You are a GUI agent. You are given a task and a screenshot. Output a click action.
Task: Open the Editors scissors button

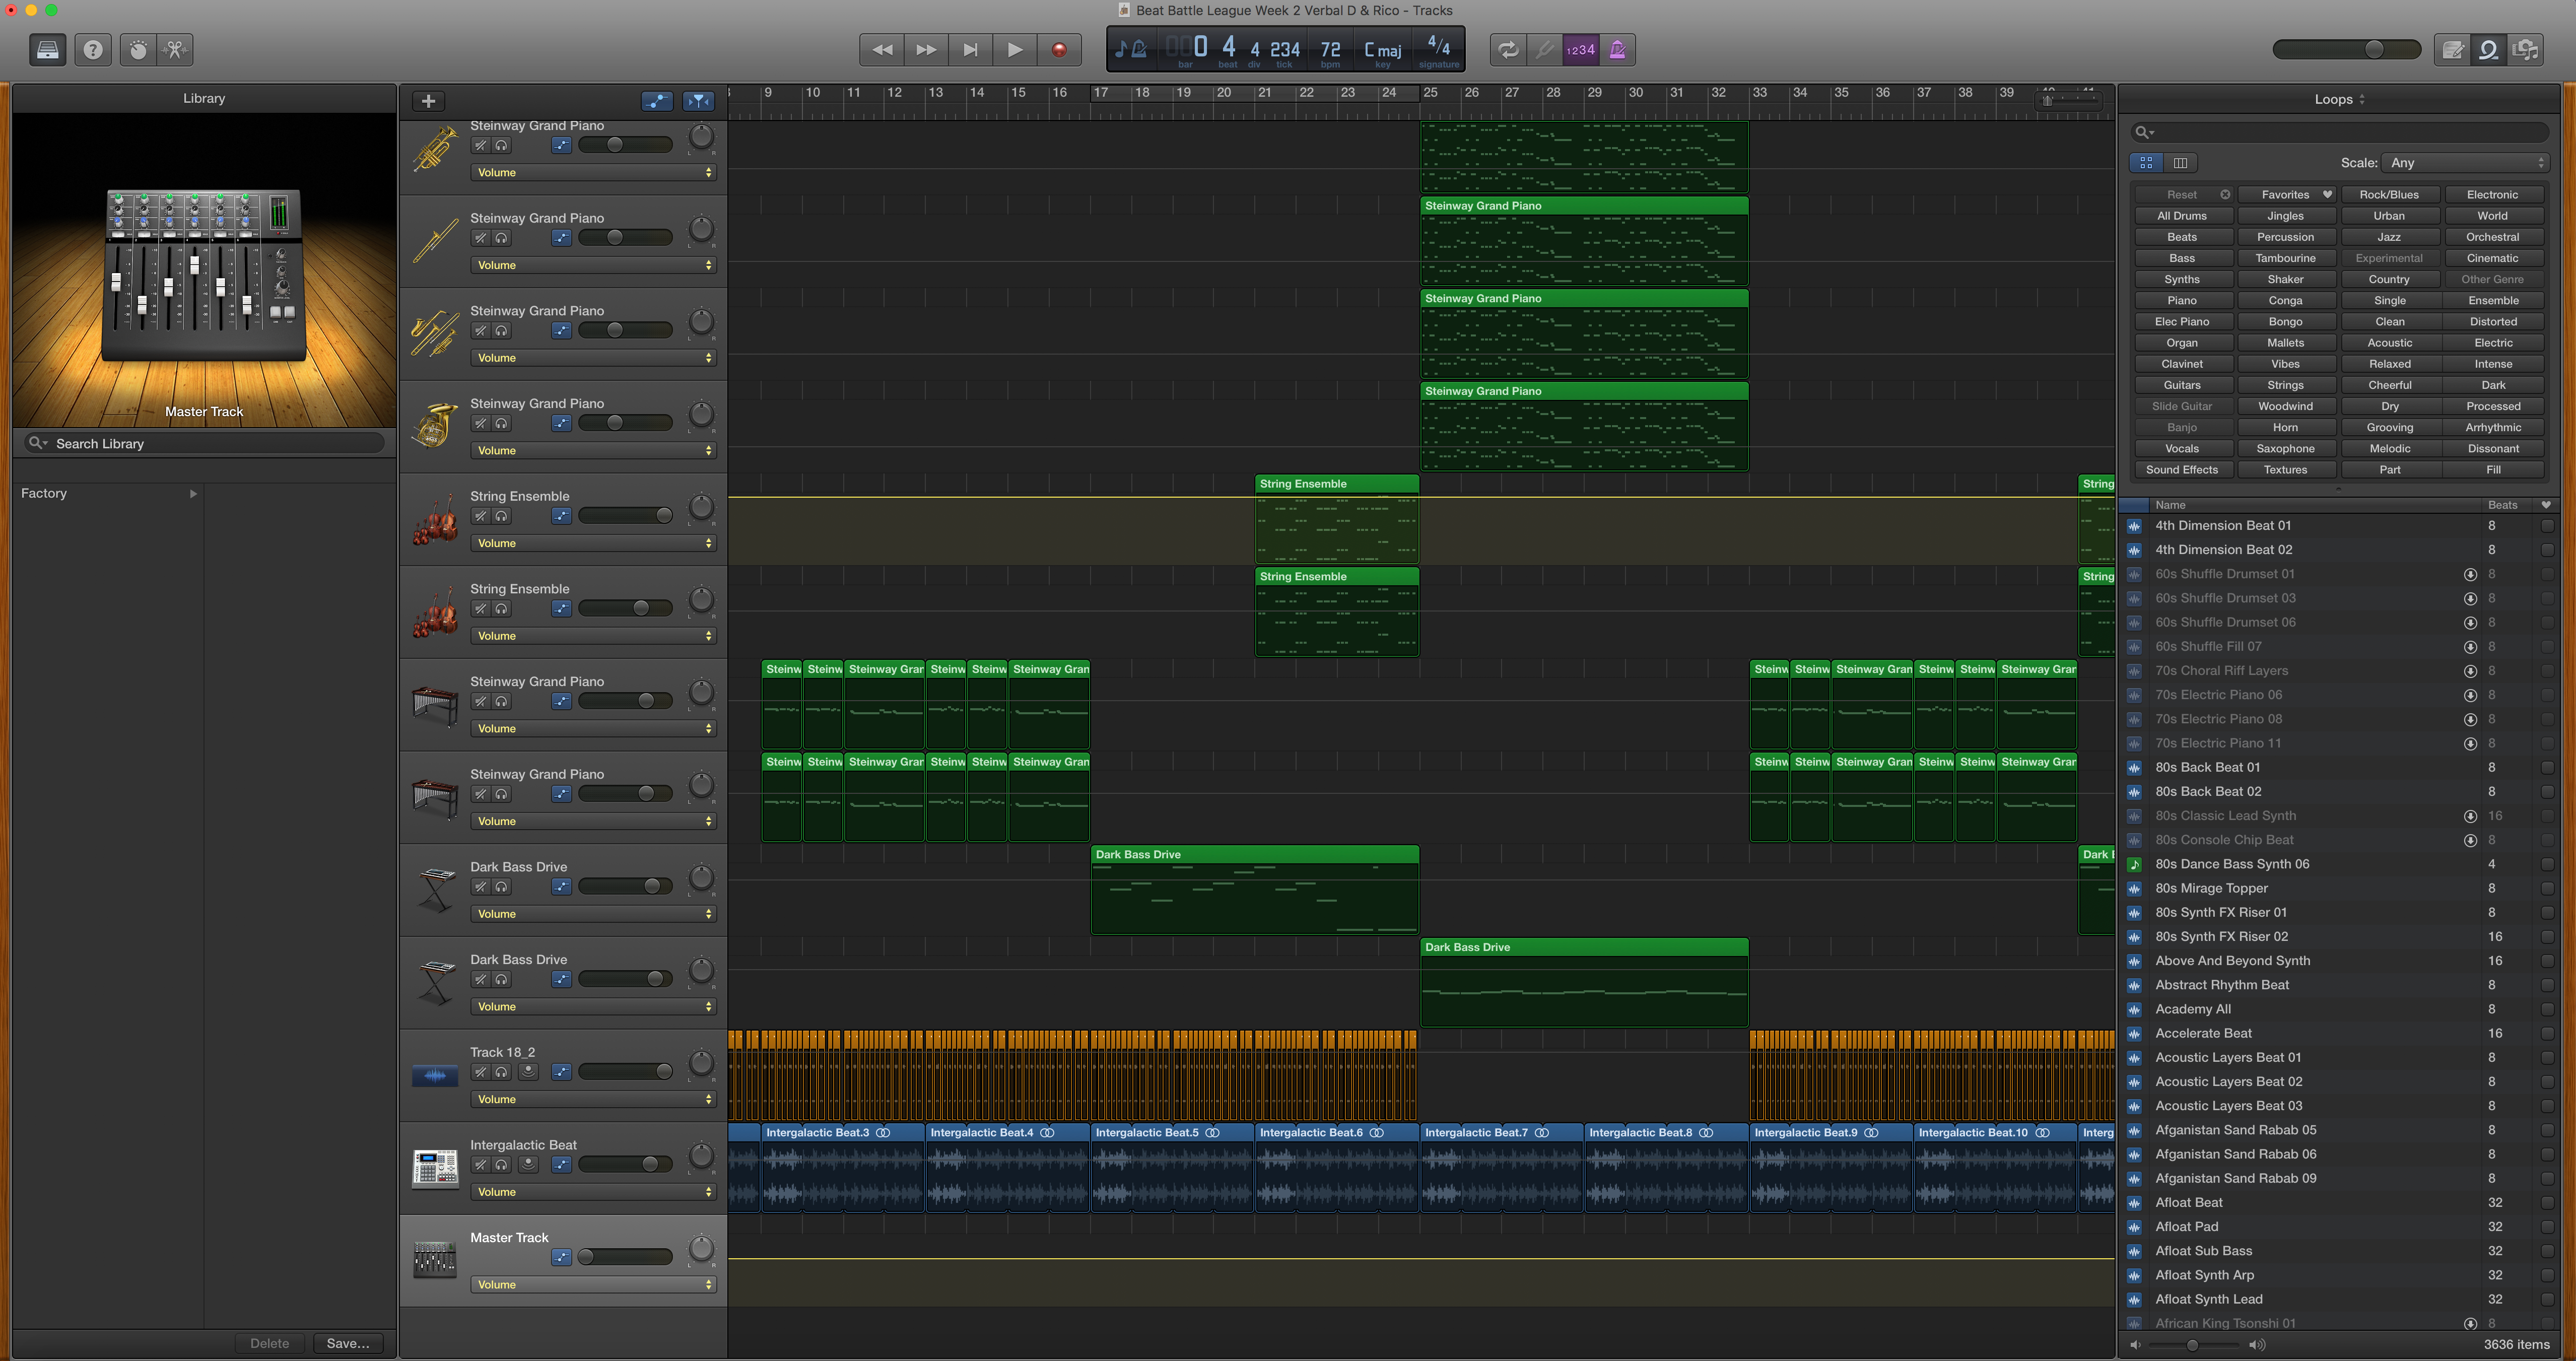click(x=175, y=50)
